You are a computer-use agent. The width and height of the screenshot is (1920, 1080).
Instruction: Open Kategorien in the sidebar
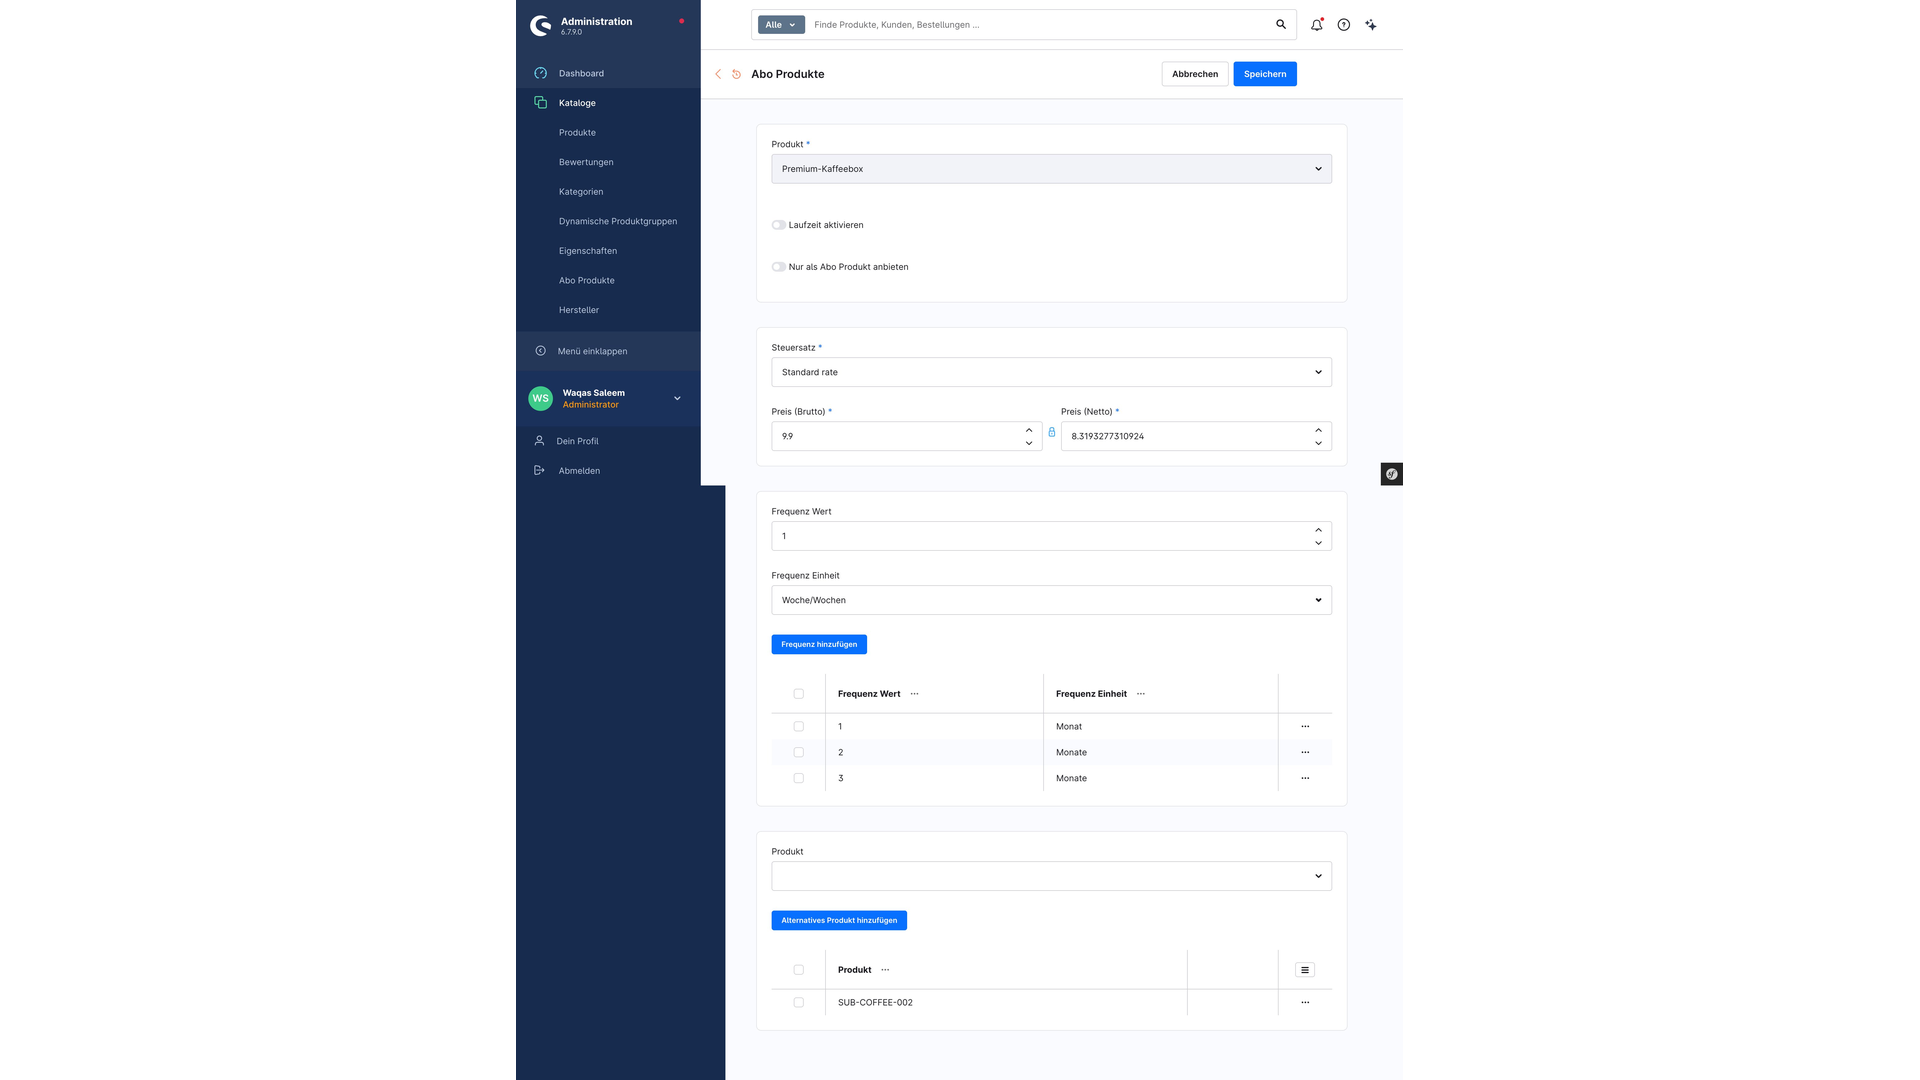pos(581,192)
